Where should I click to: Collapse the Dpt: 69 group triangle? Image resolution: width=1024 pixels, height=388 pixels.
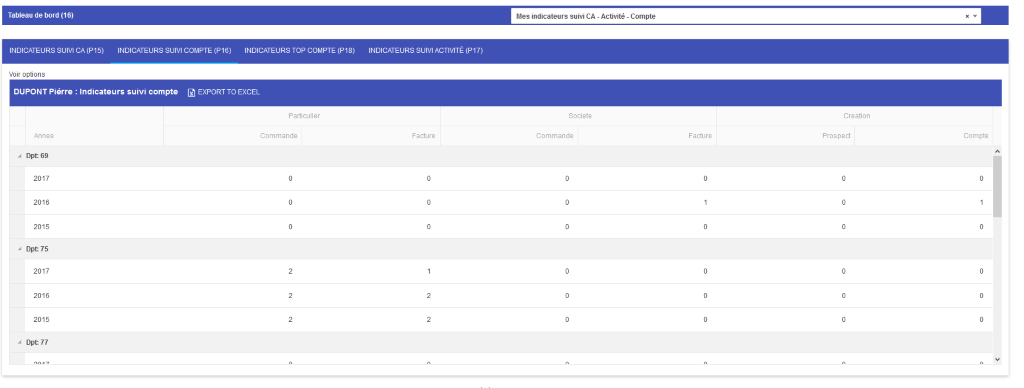tap(19, 156)
